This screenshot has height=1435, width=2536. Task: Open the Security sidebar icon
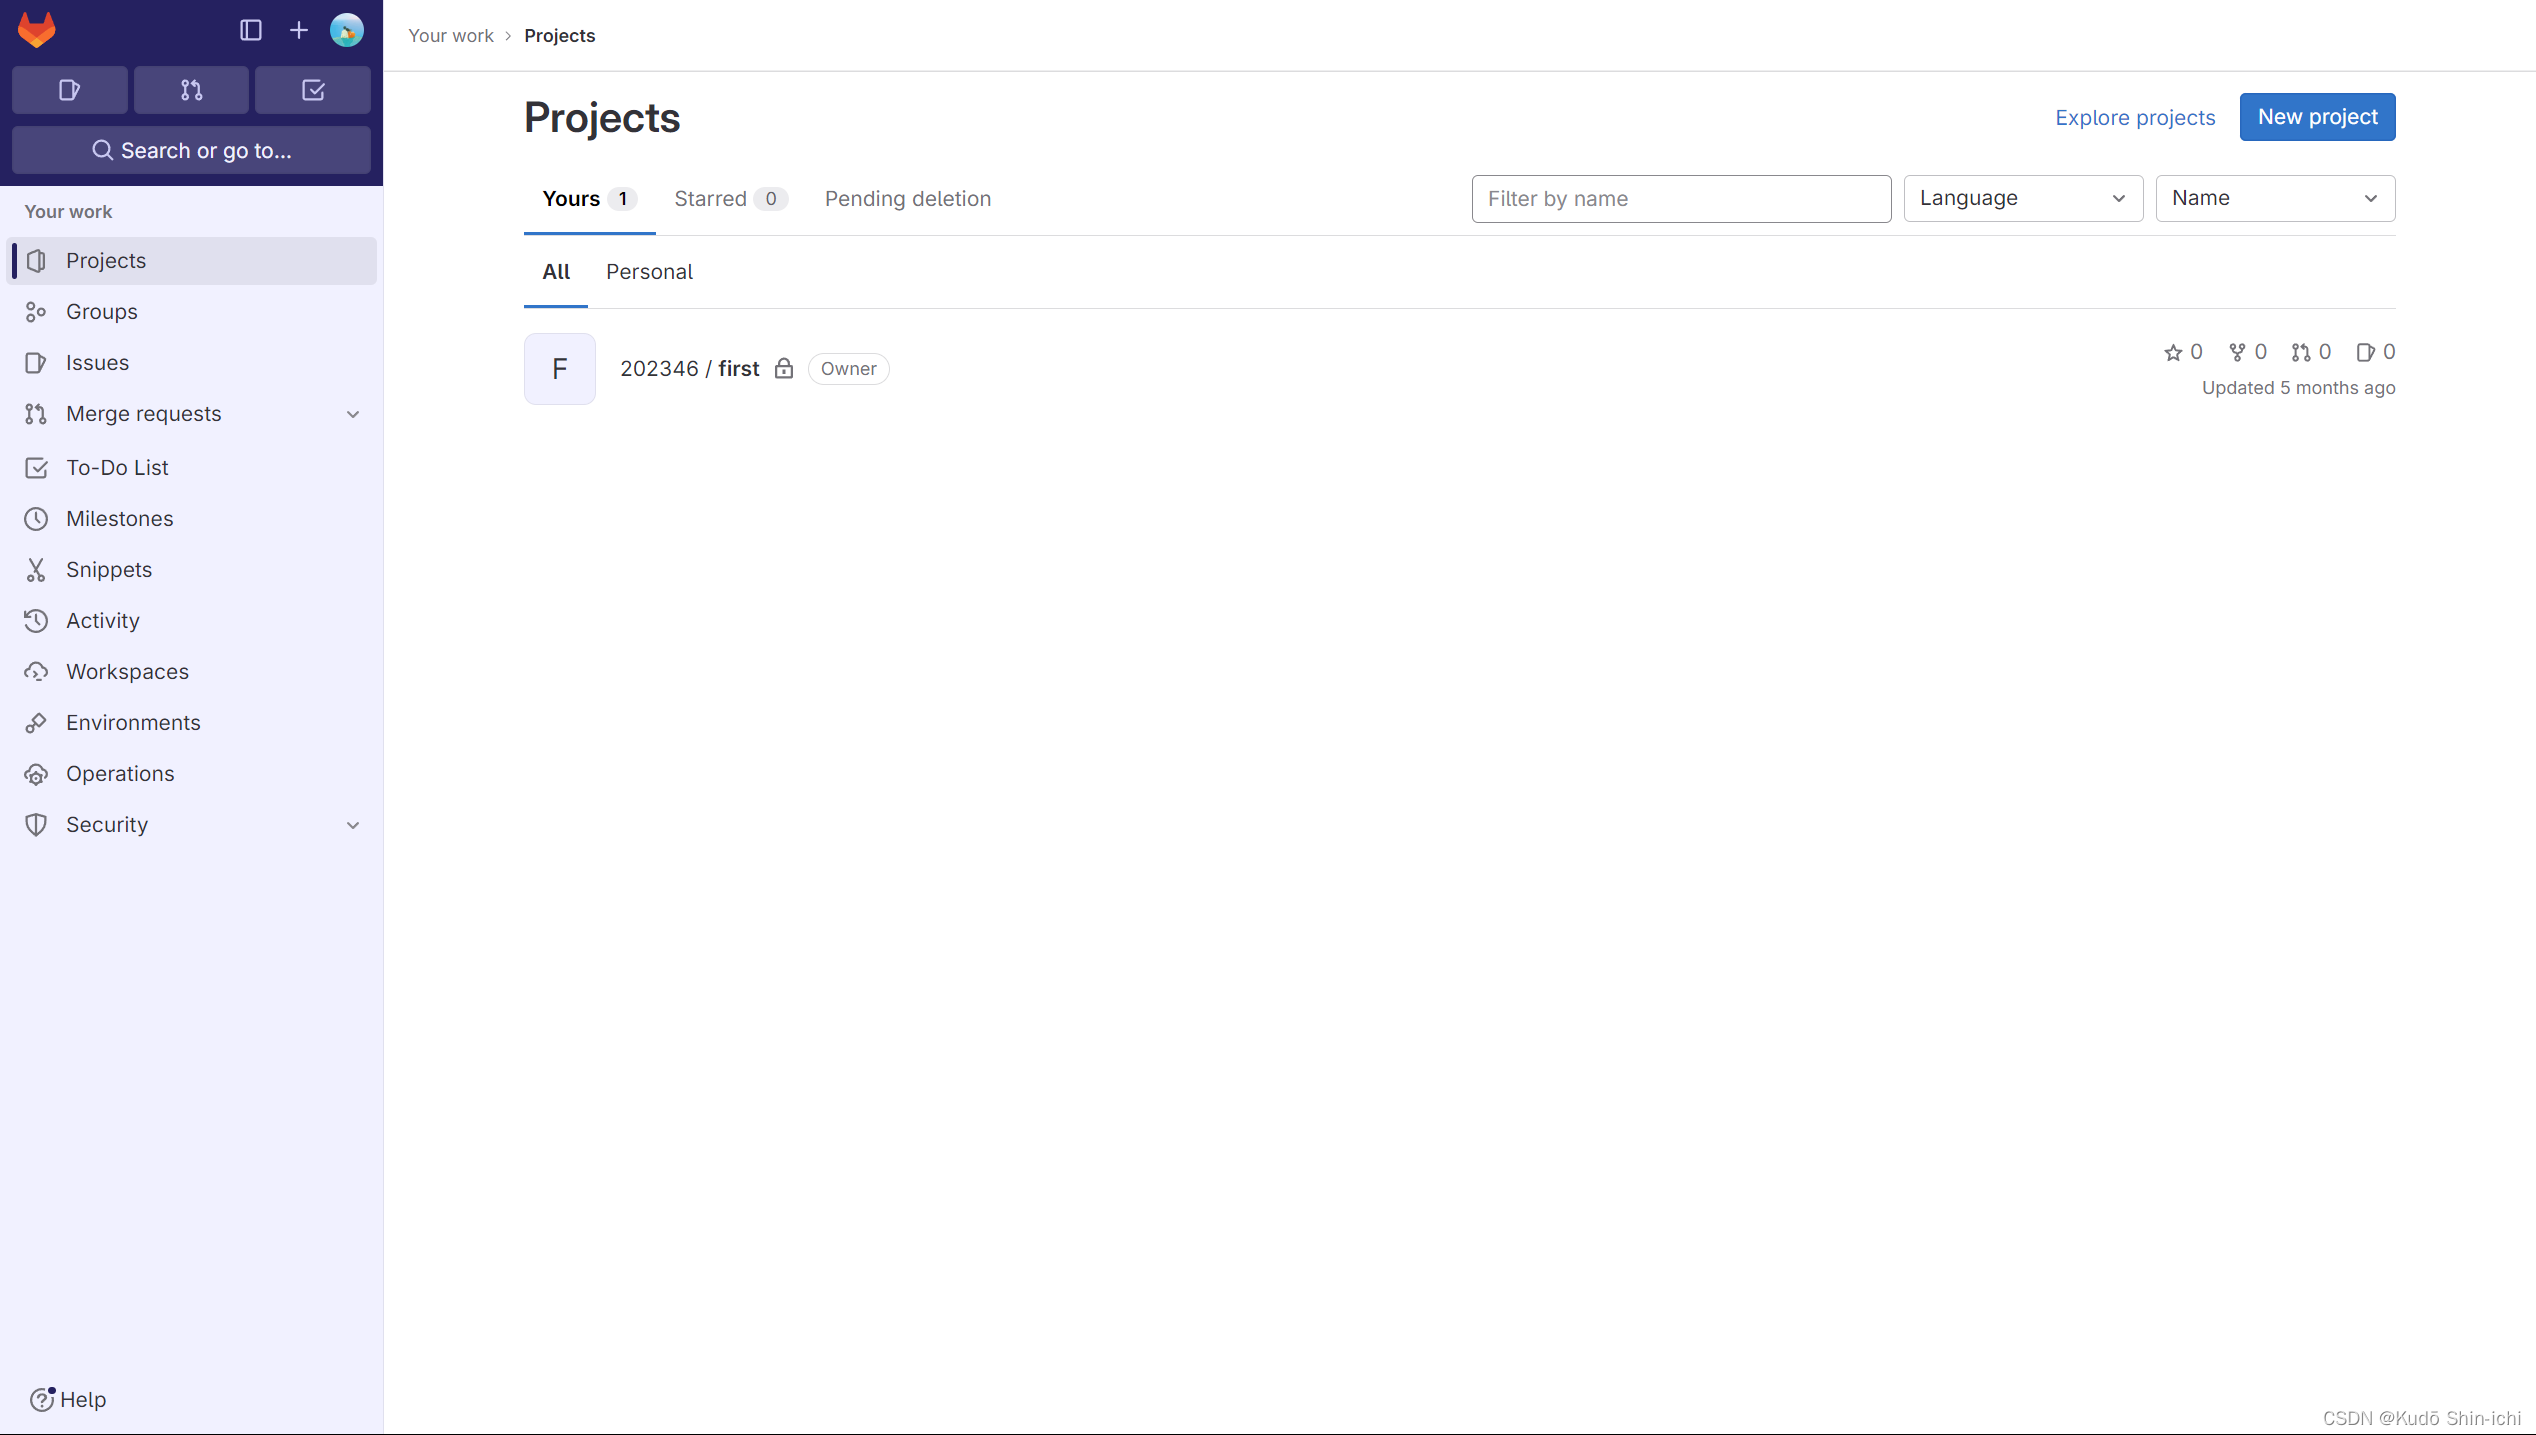[38, 824]
